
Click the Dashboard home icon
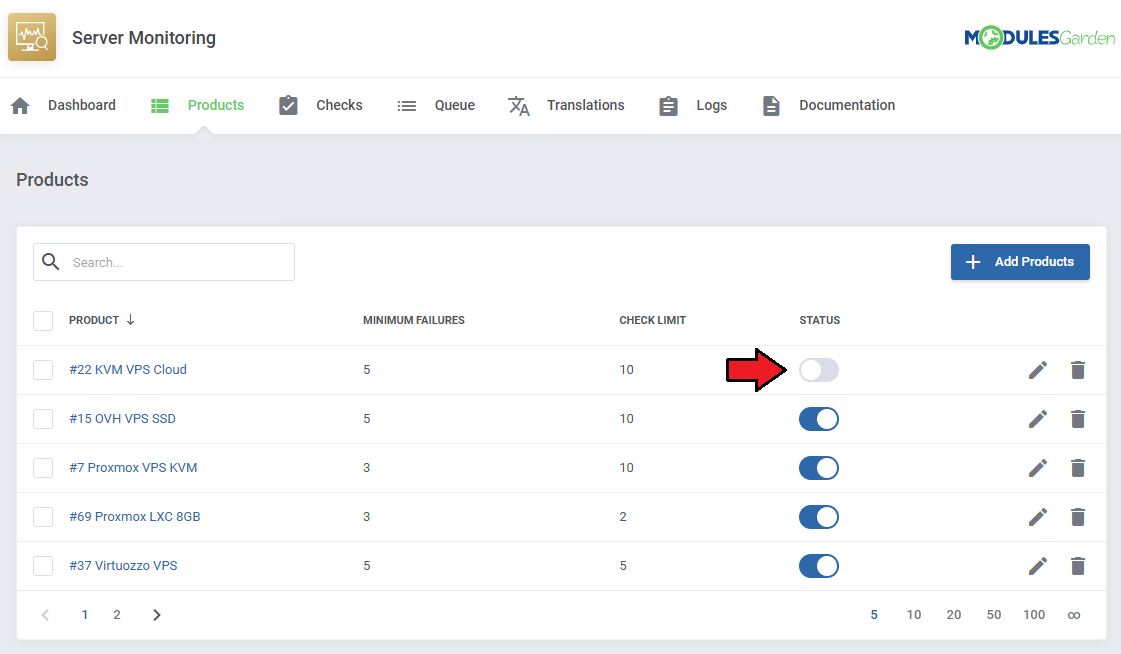coord(20,106)
